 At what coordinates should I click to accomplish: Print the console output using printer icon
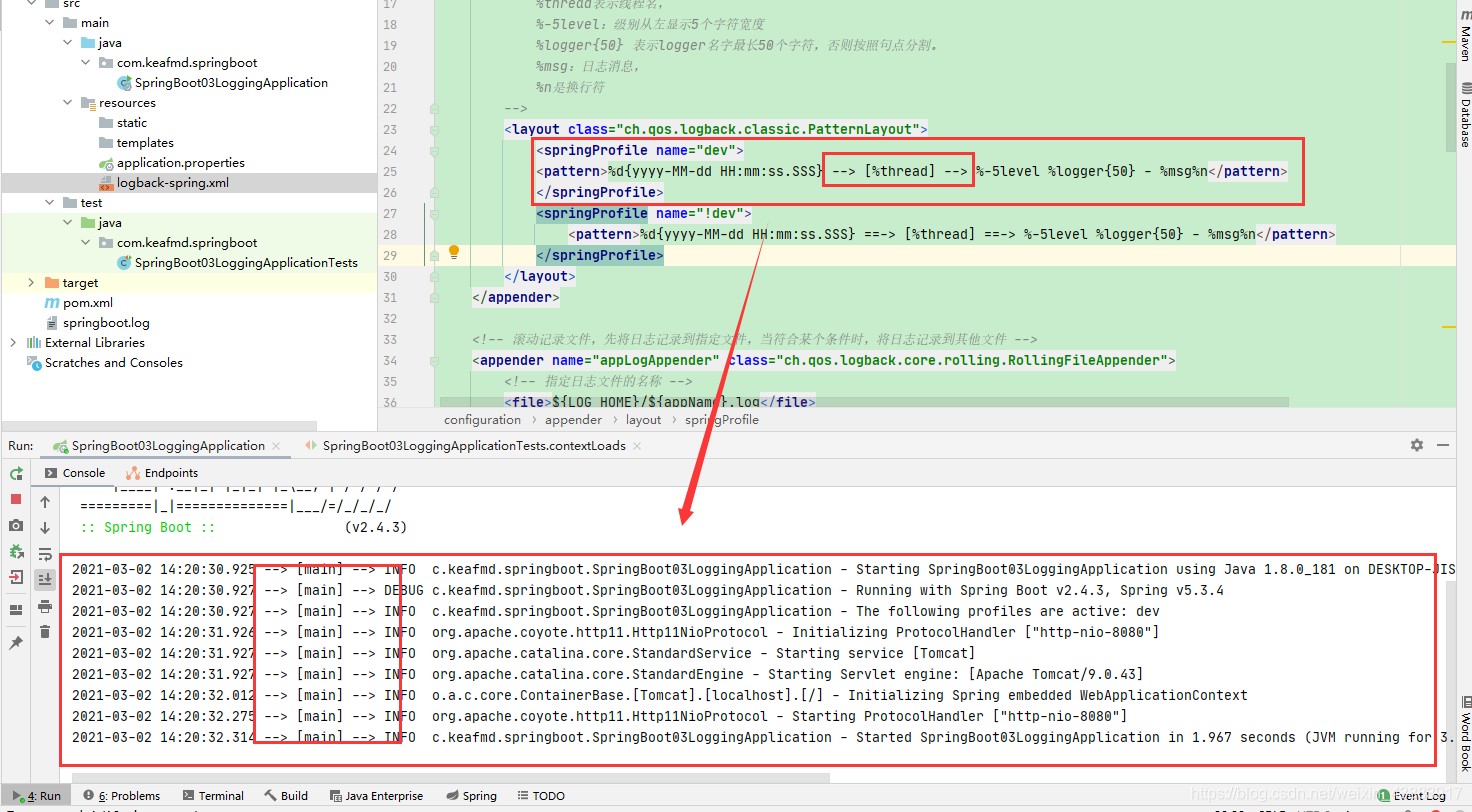pos(45,606)
